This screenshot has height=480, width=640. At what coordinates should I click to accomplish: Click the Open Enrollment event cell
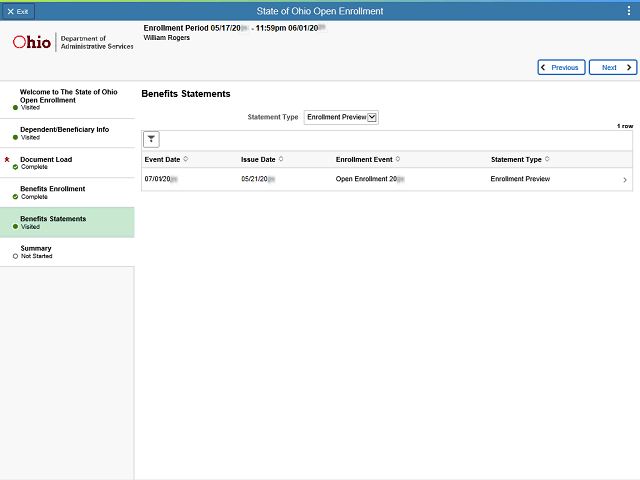tap(370, 179)
